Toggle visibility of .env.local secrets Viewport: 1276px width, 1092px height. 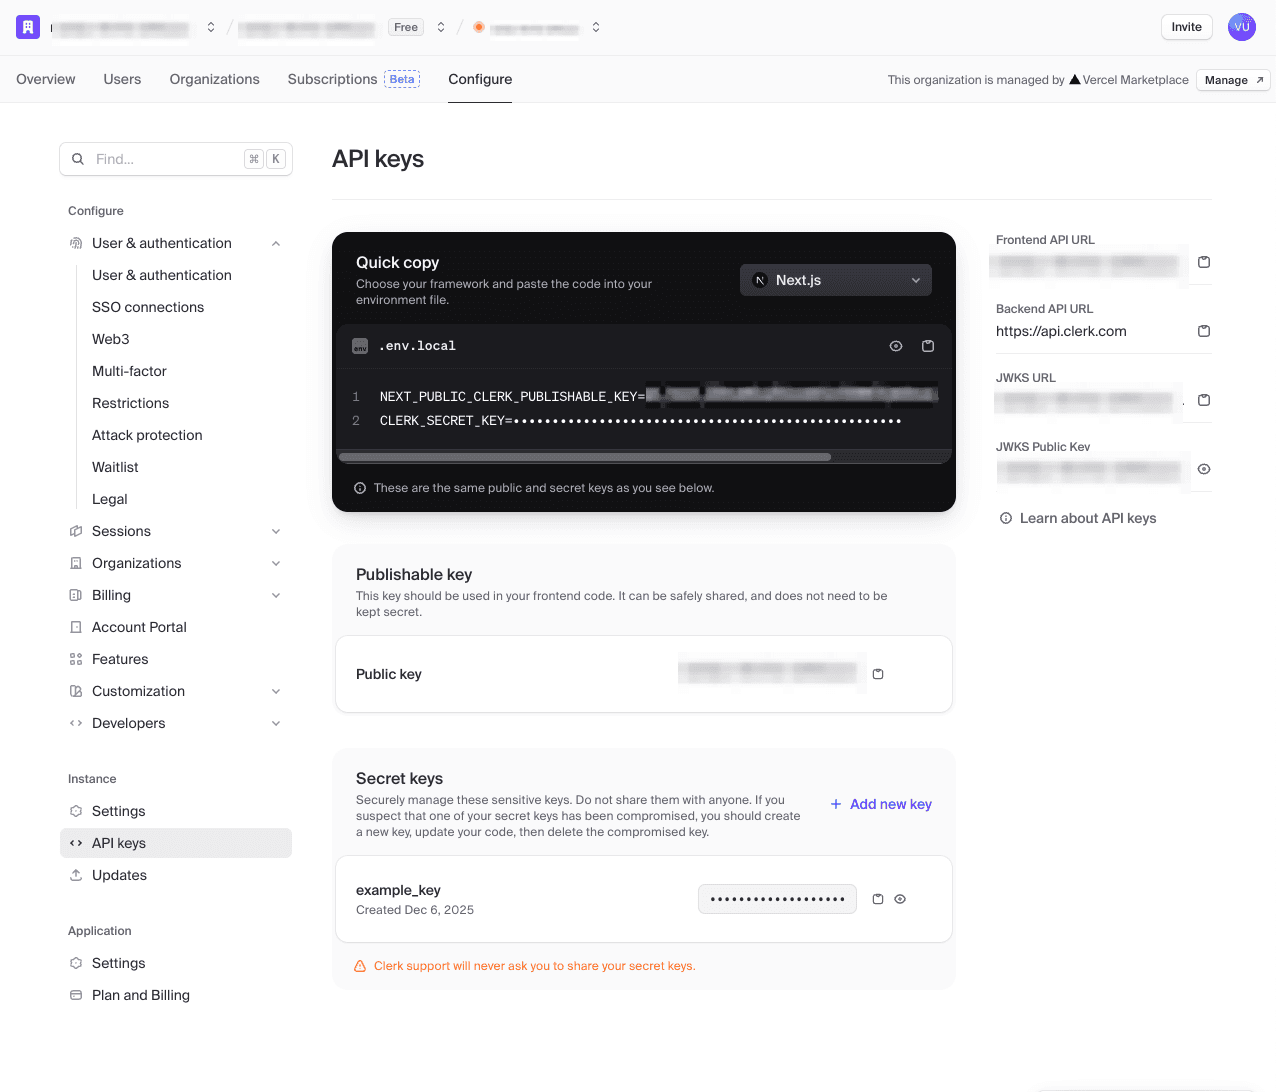pyautogui.click(x=896, y=346)
